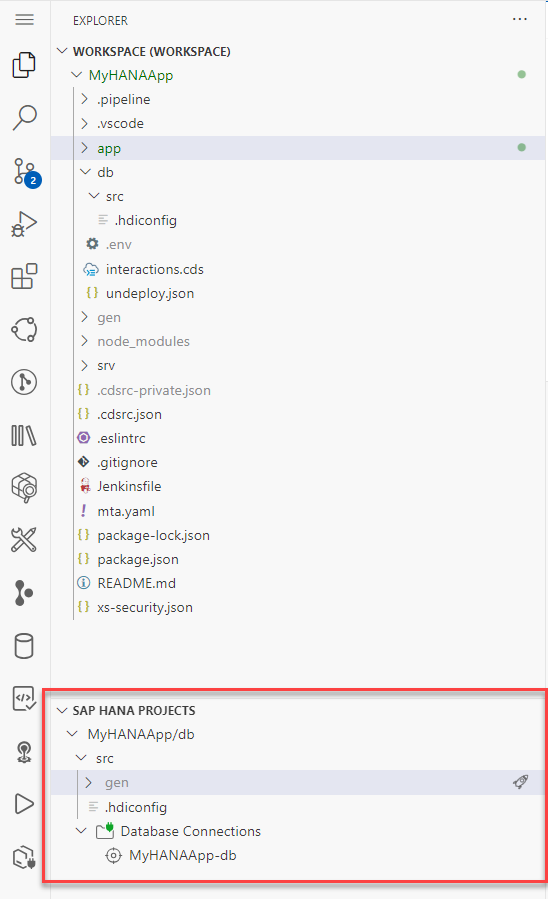Screen dimensions: 548x899
Task: Open the .env file
Action: (x=119, y=244)
